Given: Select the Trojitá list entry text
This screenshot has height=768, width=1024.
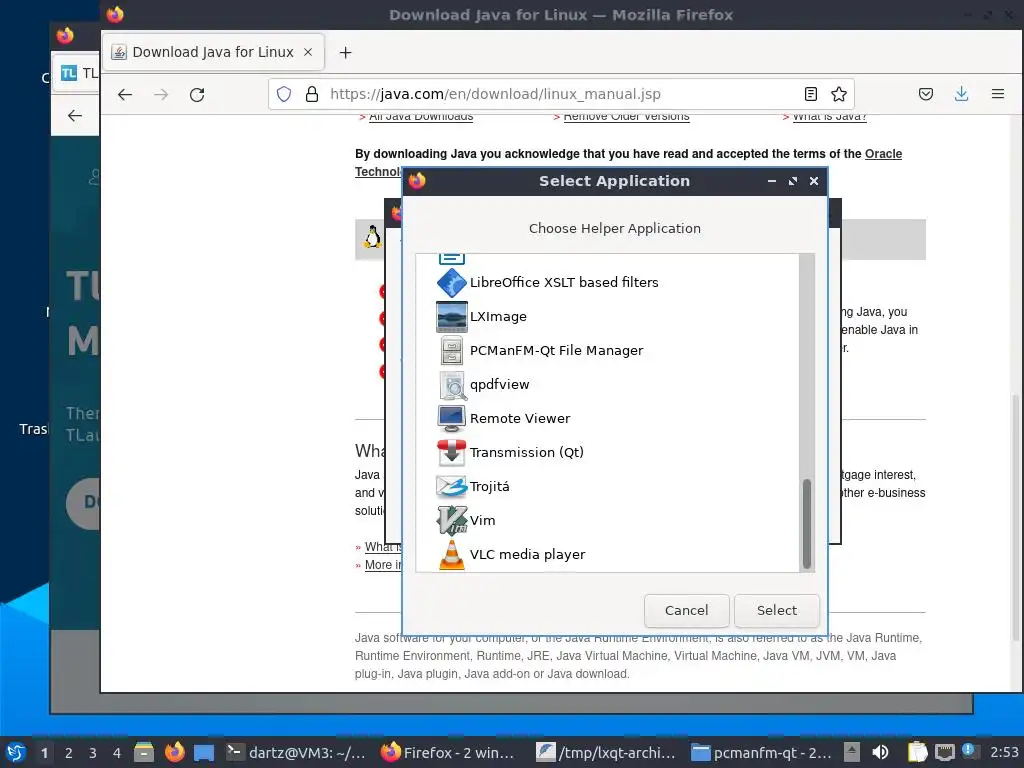Looking at the screenshot, I should 490,487.
